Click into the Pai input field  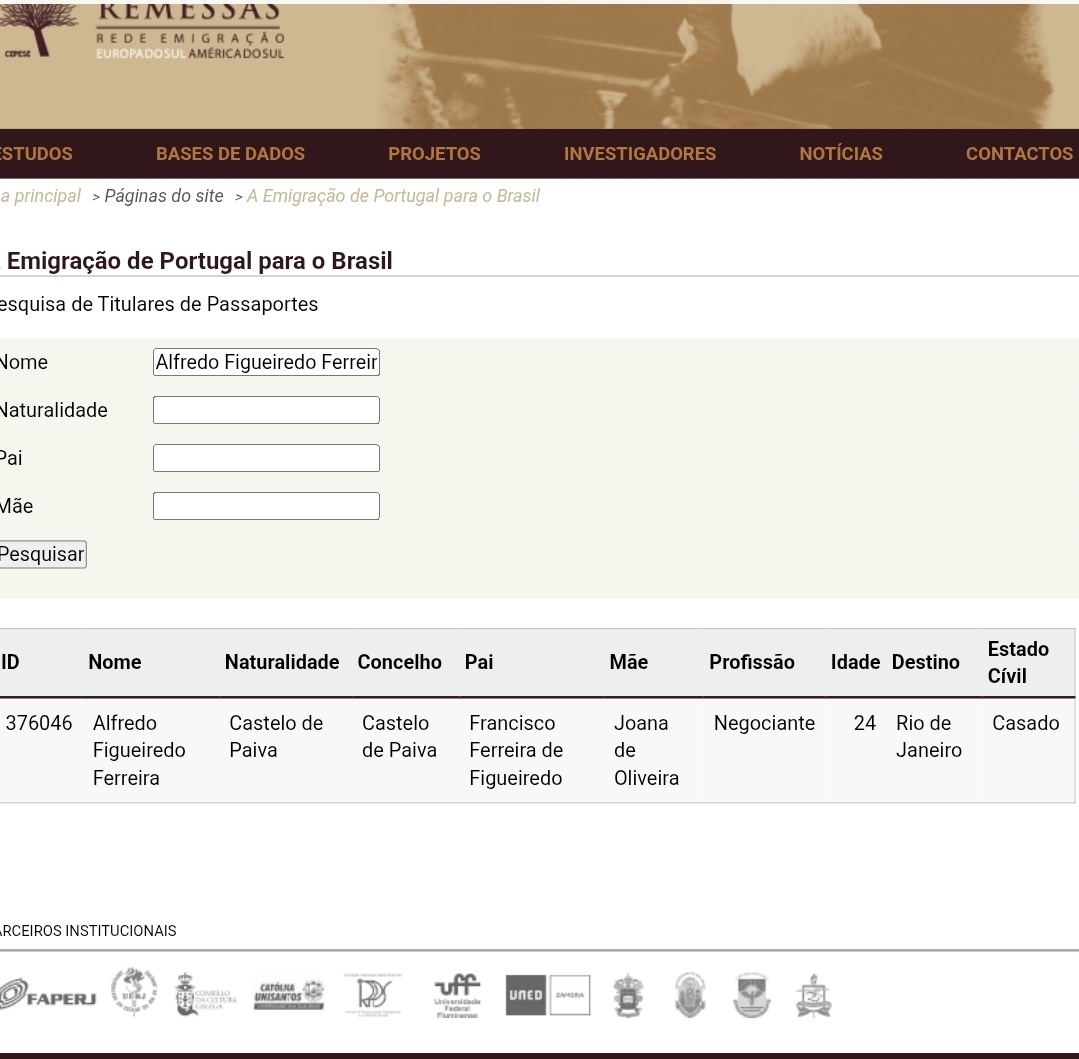pyautogui.click(x=266, y=458)
